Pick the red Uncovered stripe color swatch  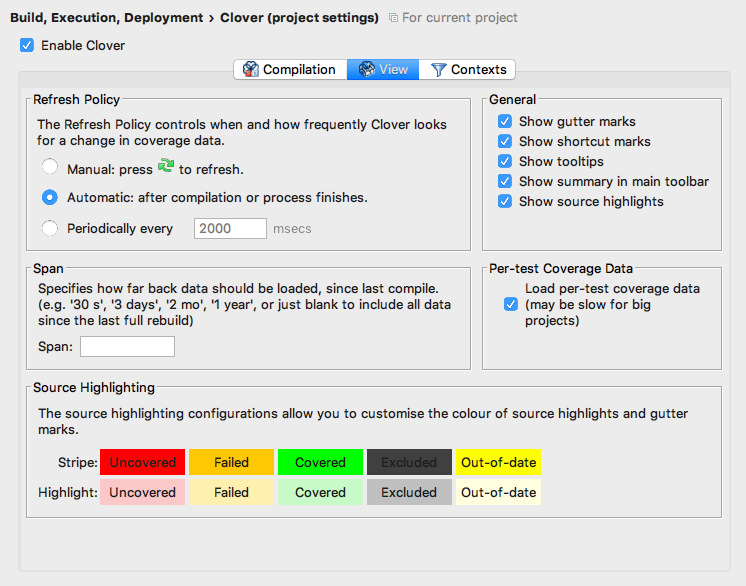142,462
